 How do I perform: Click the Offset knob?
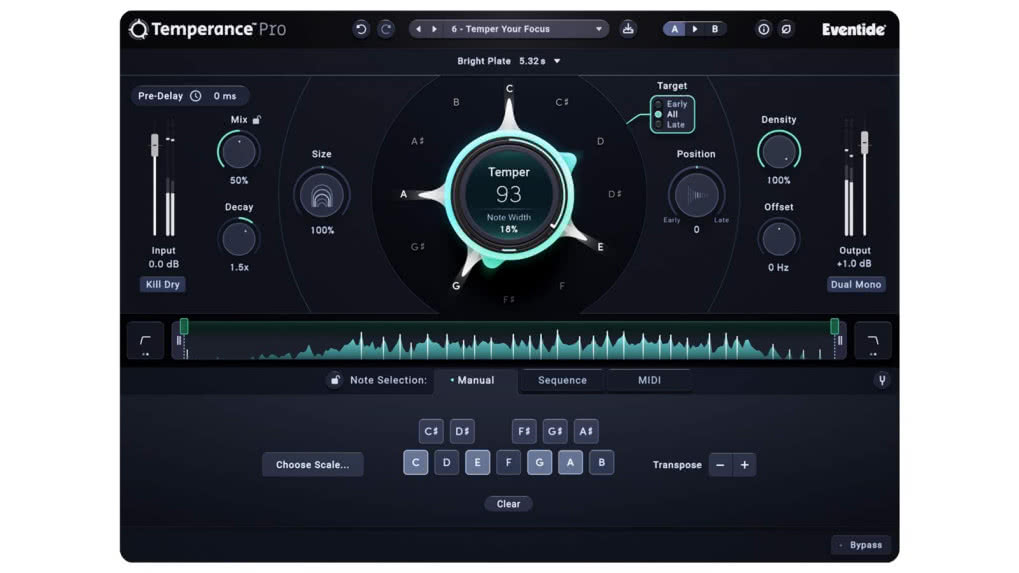pyautogui.click(x=779, y=239)
